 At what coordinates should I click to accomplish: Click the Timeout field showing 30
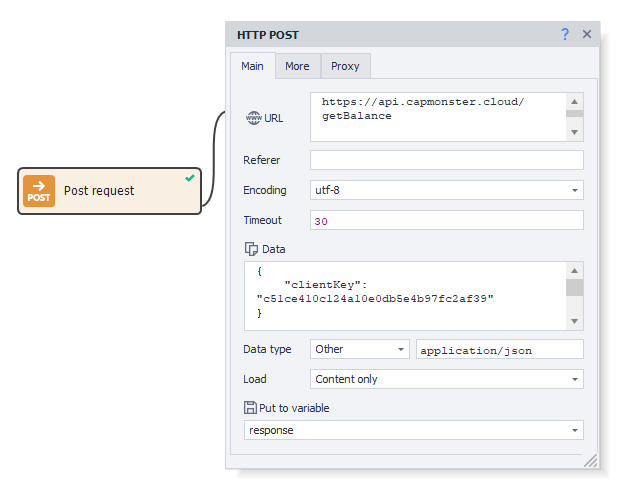(x=446, y=220)
